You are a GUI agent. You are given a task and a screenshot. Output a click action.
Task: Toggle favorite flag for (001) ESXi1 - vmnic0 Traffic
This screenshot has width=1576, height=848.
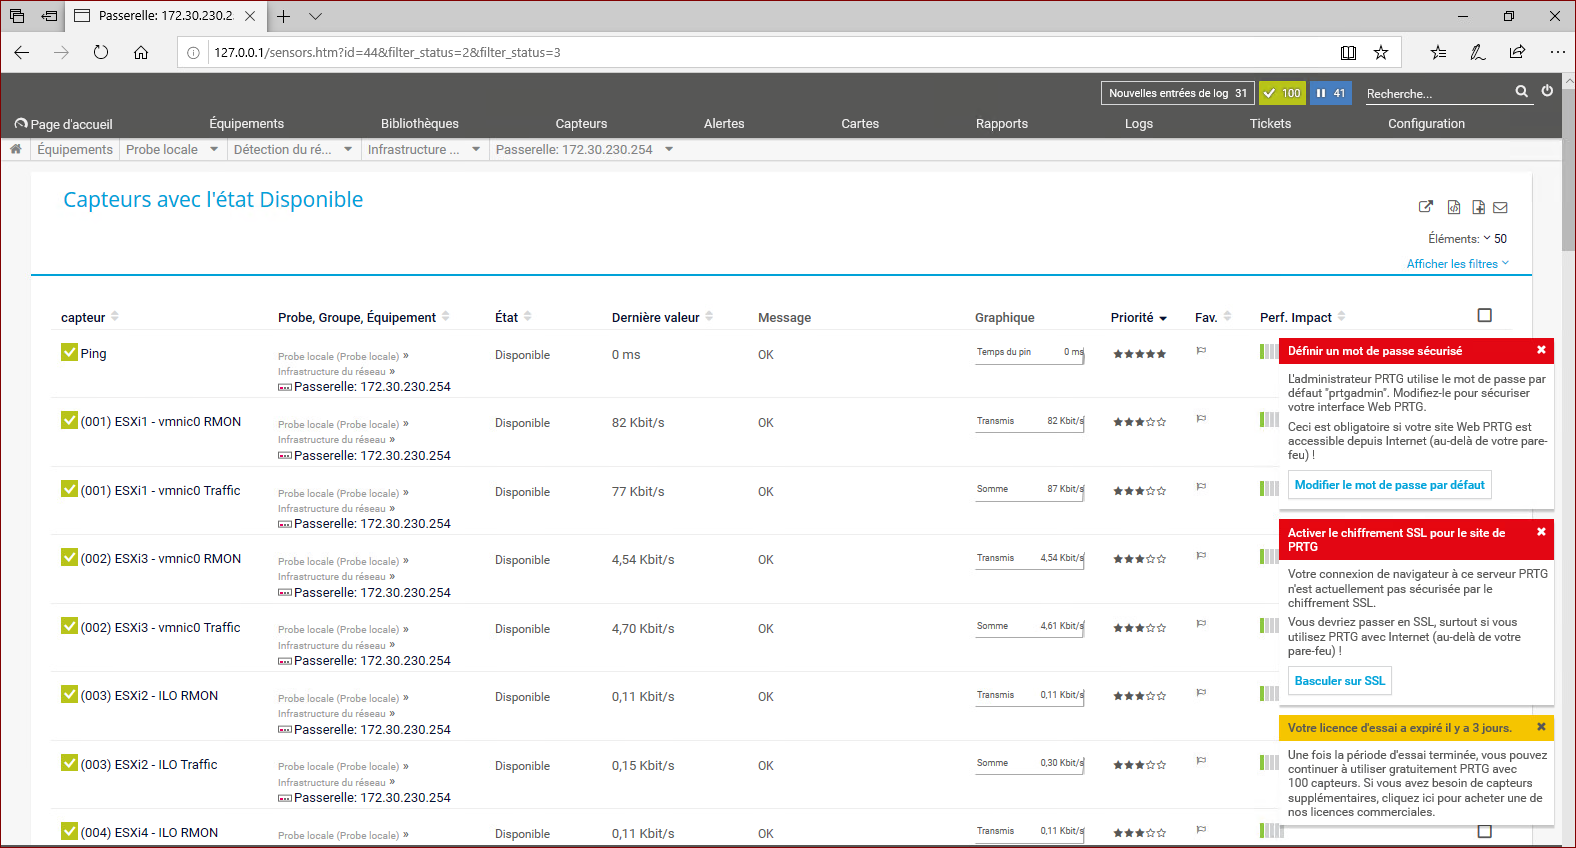[1201, 487]
